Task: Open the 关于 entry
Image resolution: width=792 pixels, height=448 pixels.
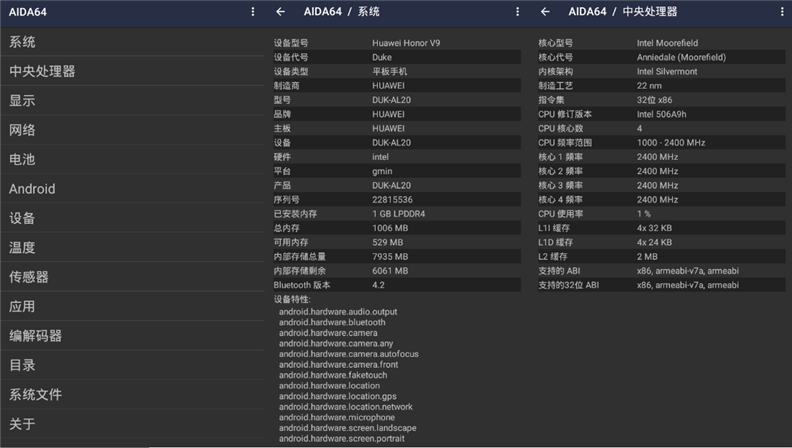Action: (x=132, y=424)
